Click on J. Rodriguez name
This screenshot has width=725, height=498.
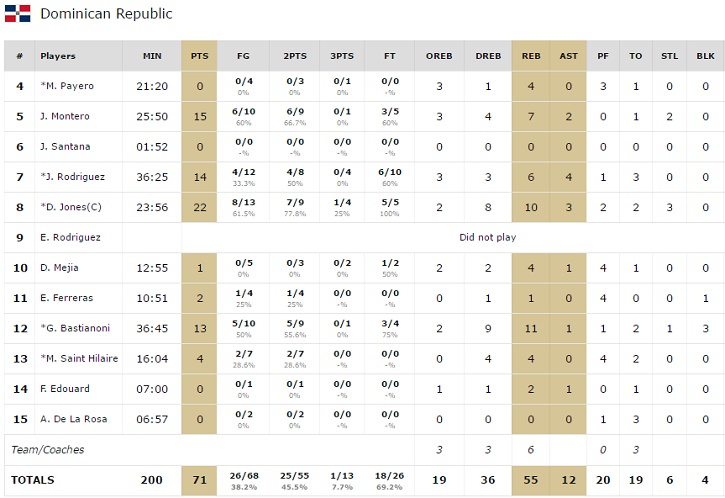(71, 177)
